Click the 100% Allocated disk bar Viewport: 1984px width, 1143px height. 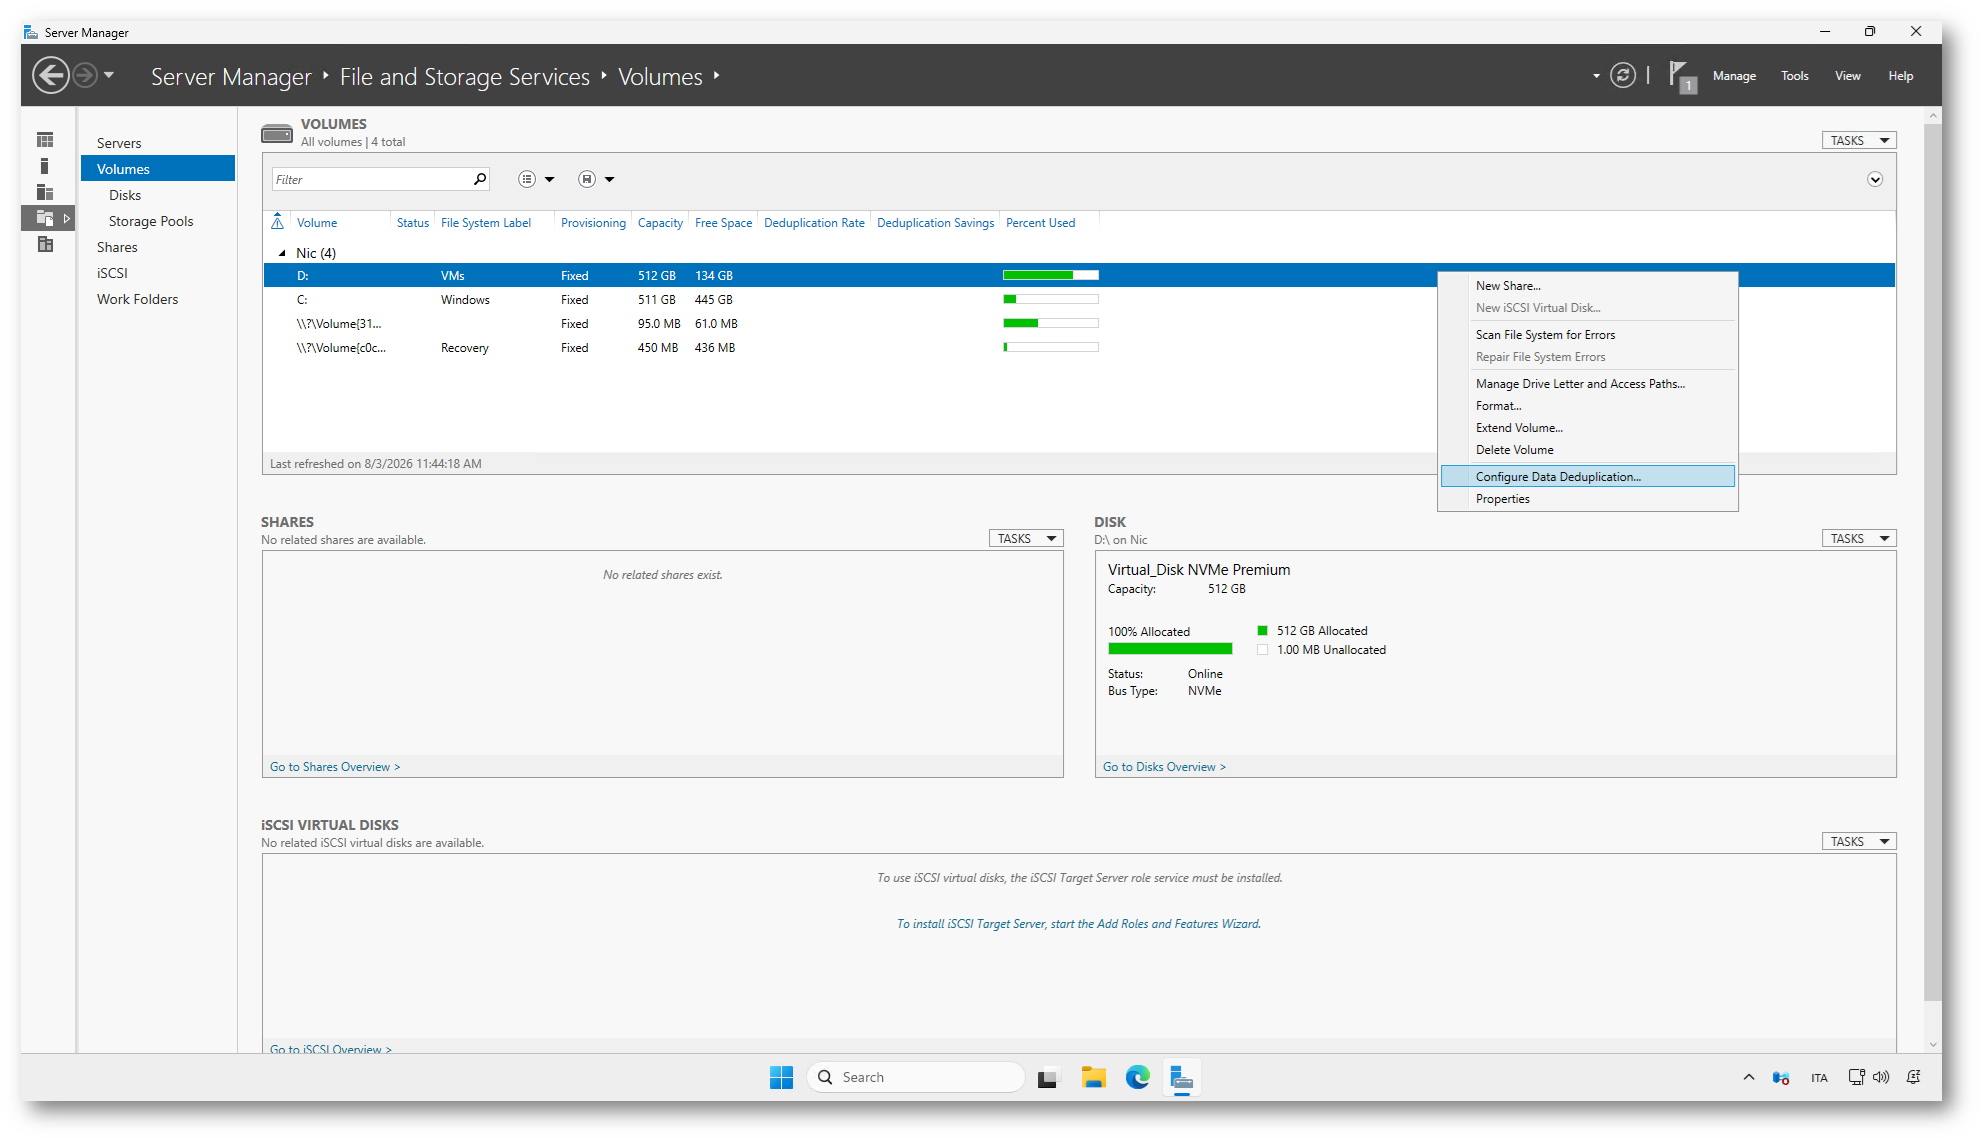(x=1170, y=649)
